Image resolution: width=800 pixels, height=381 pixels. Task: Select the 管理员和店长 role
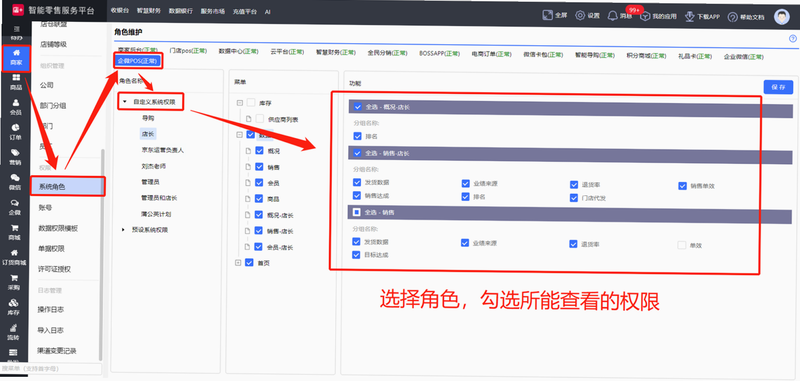(159, 197)
